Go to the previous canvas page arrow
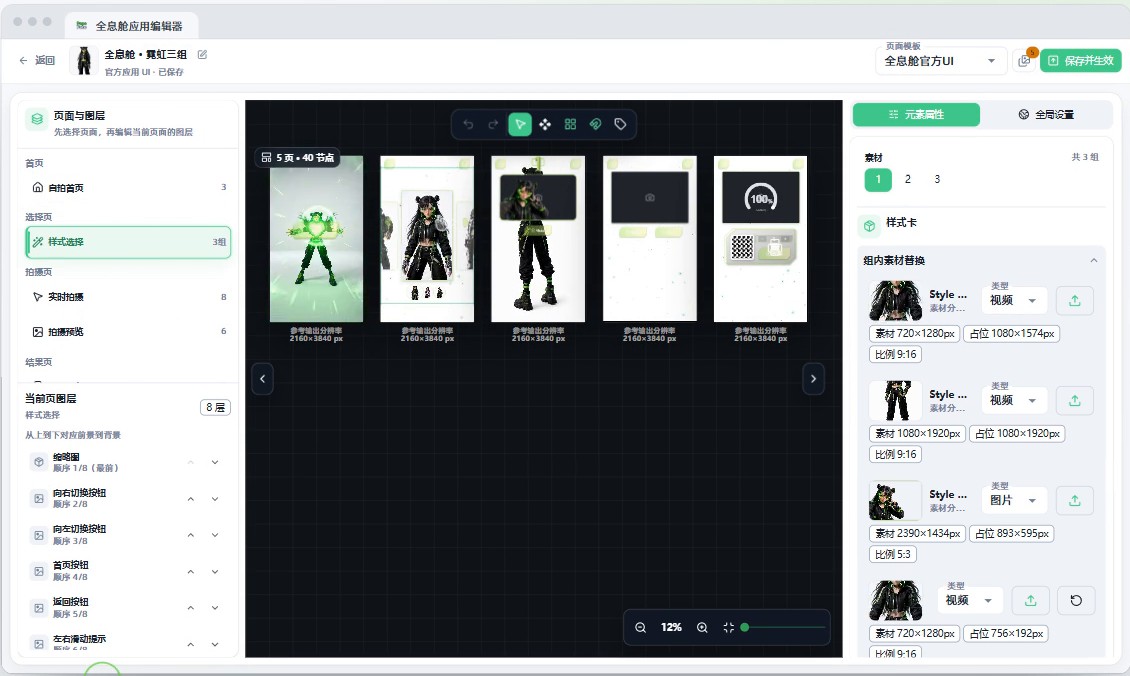Screen dimensions: 1130x676 262,379
